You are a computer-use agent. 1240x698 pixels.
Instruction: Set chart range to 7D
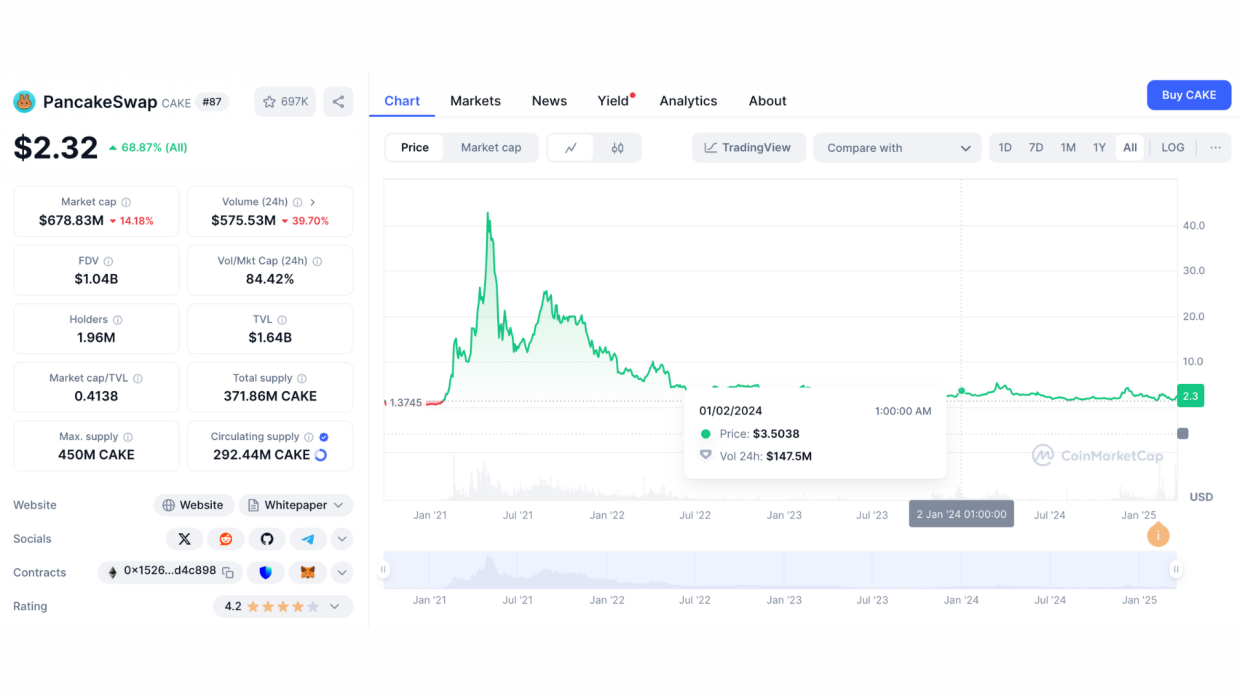pos(1036,148)
